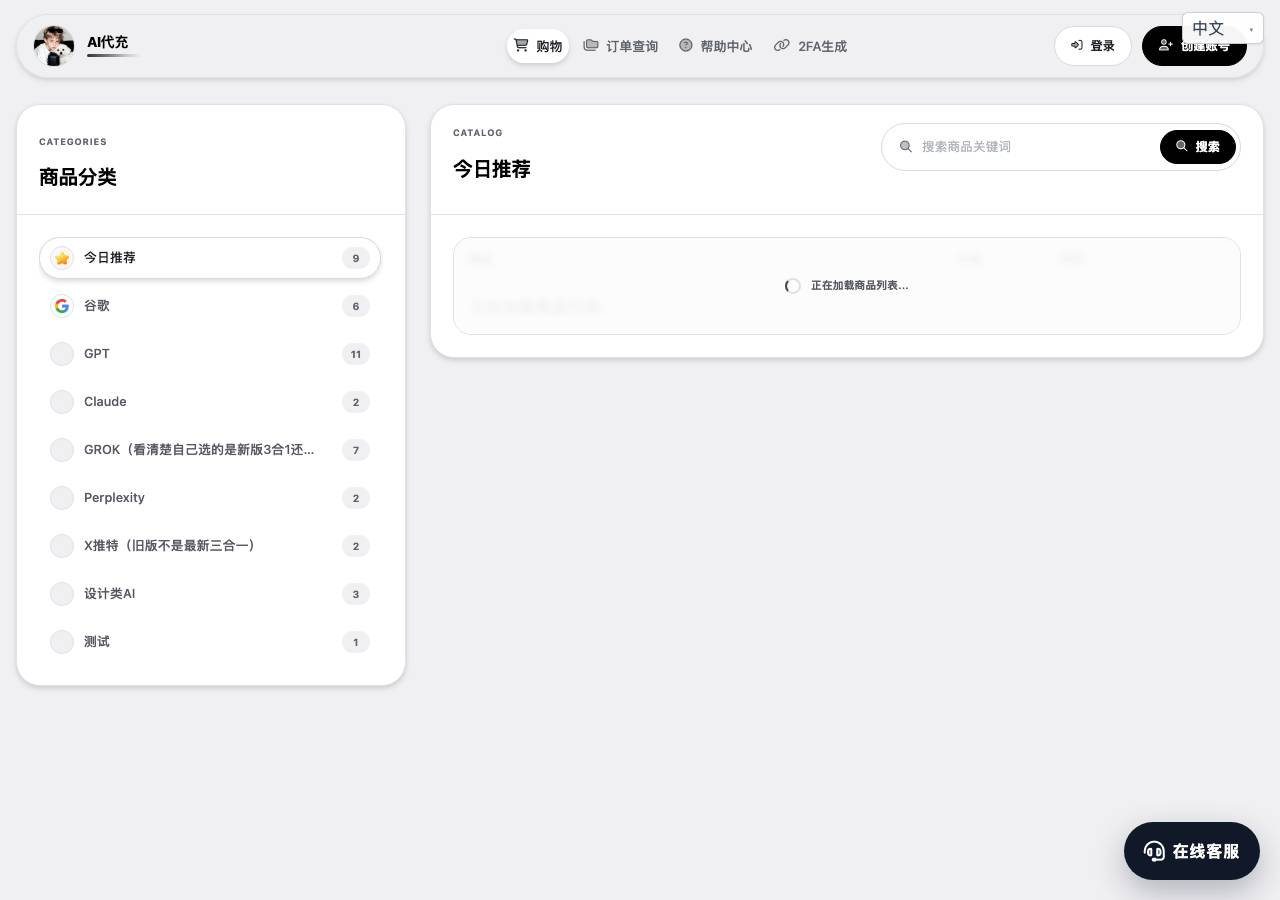Click the star icon beside 今日推荐

(62, 258)
